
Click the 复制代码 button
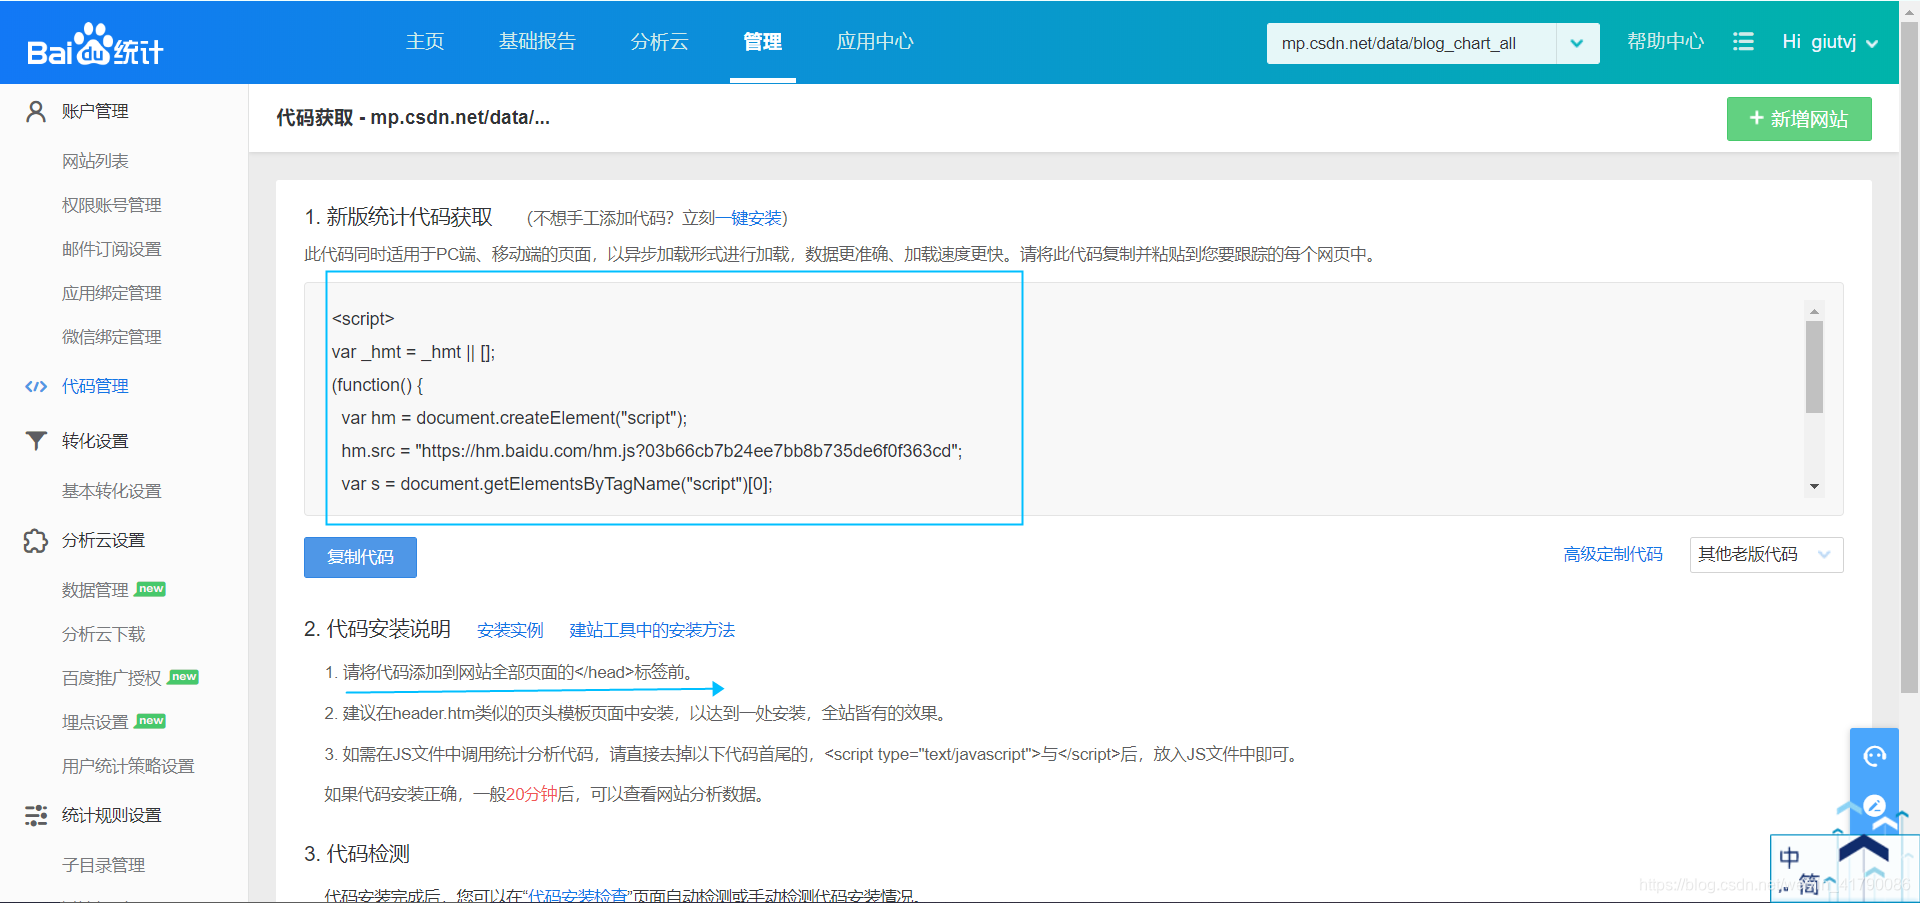(x=360, y=557)
